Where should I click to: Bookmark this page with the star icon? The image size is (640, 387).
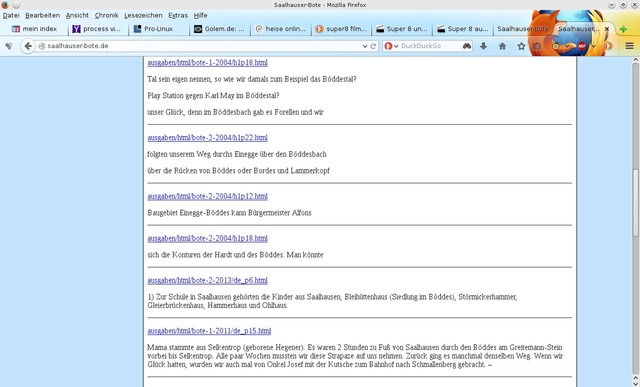[x=521, y=46]
